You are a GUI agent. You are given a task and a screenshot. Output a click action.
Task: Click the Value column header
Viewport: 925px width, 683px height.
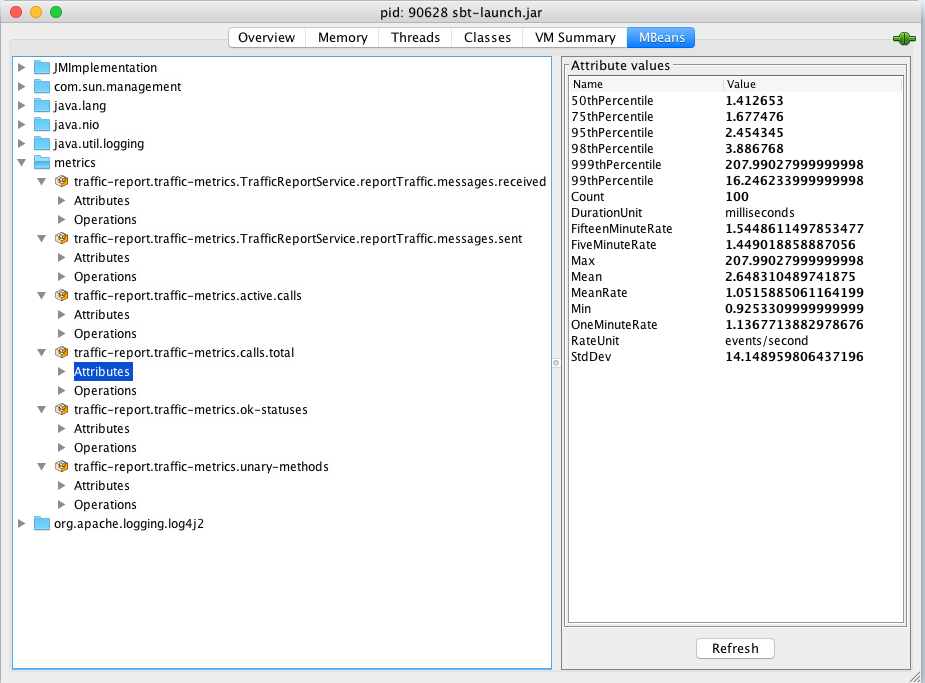[x=812, y=84]
